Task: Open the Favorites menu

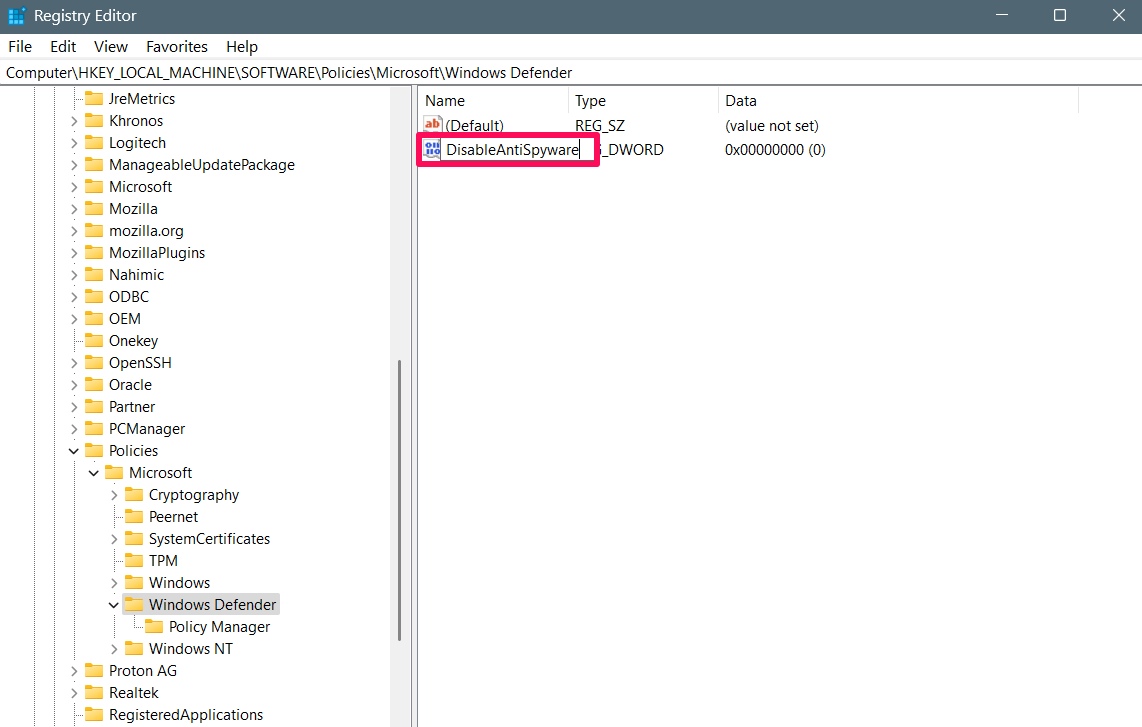Action: (176, 47)
